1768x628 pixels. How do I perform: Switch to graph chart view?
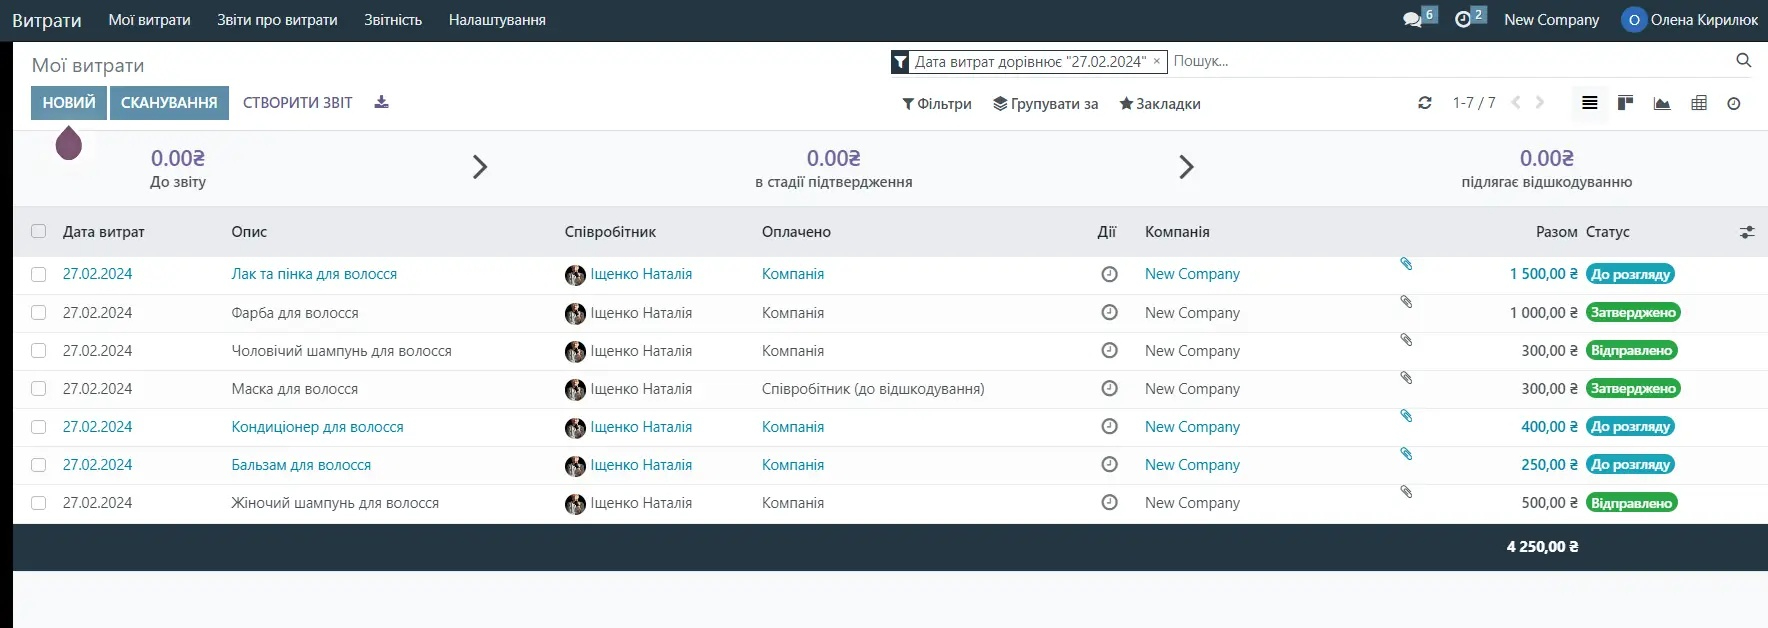tap(1662, 103)
